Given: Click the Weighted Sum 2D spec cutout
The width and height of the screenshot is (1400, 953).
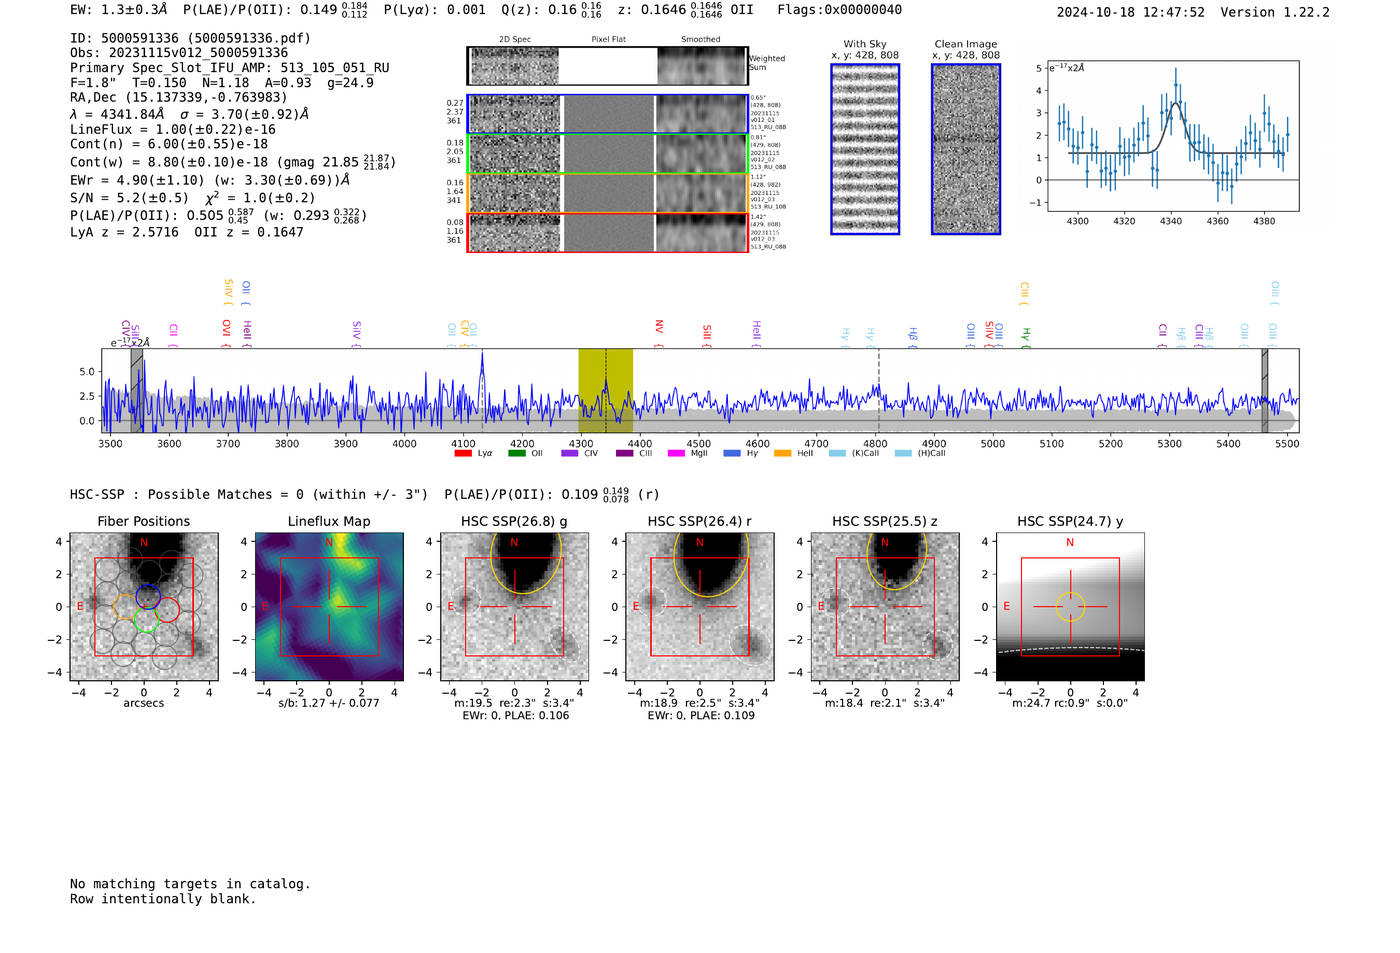Looking at the screenshot, I should point(514,66).
